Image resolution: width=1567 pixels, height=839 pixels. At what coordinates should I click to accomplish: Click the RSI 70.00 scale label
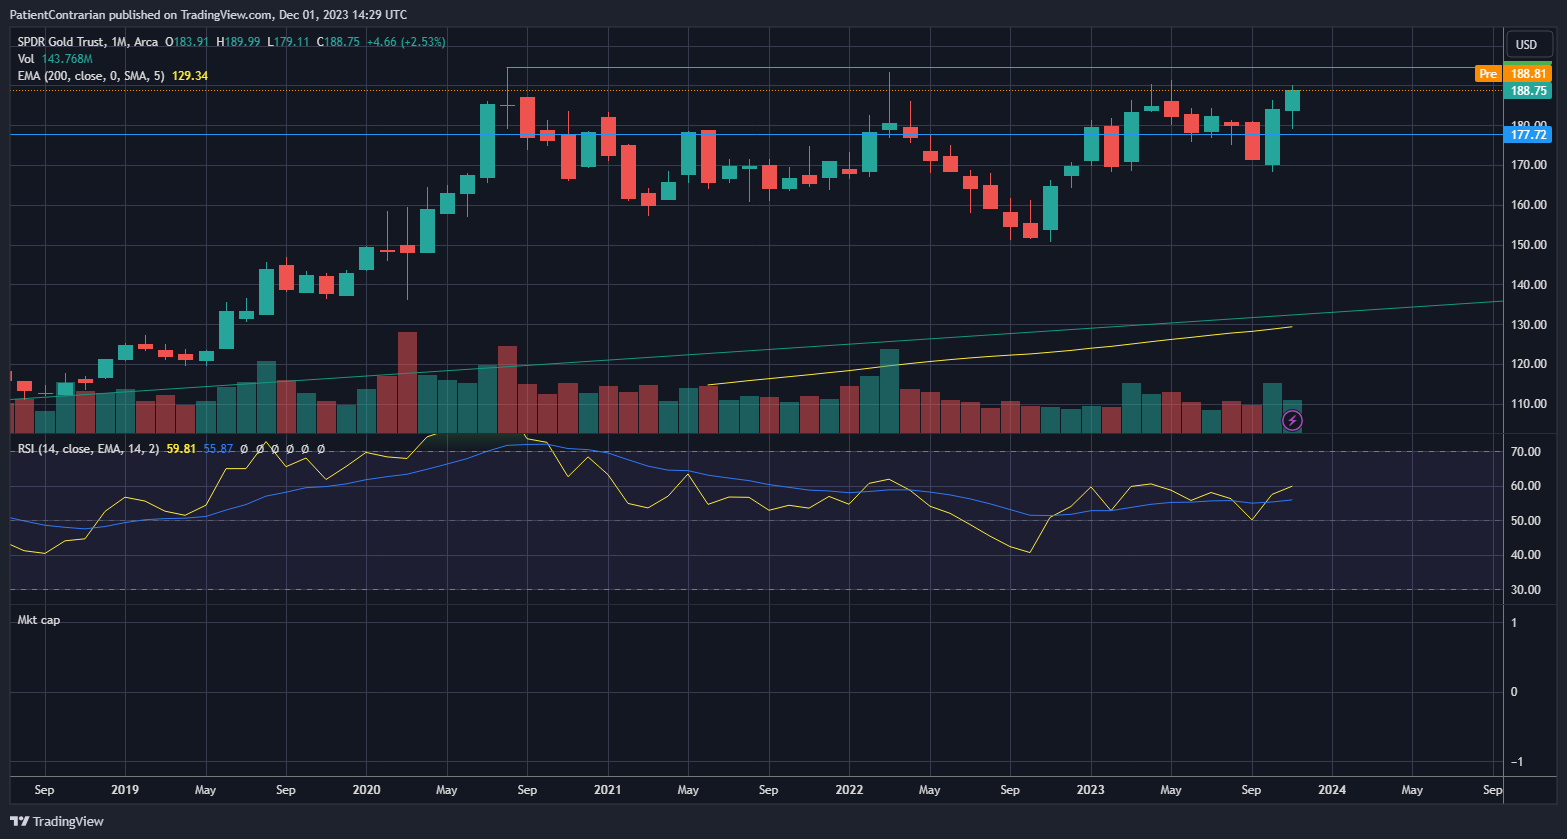click(x=1525, y=452)
